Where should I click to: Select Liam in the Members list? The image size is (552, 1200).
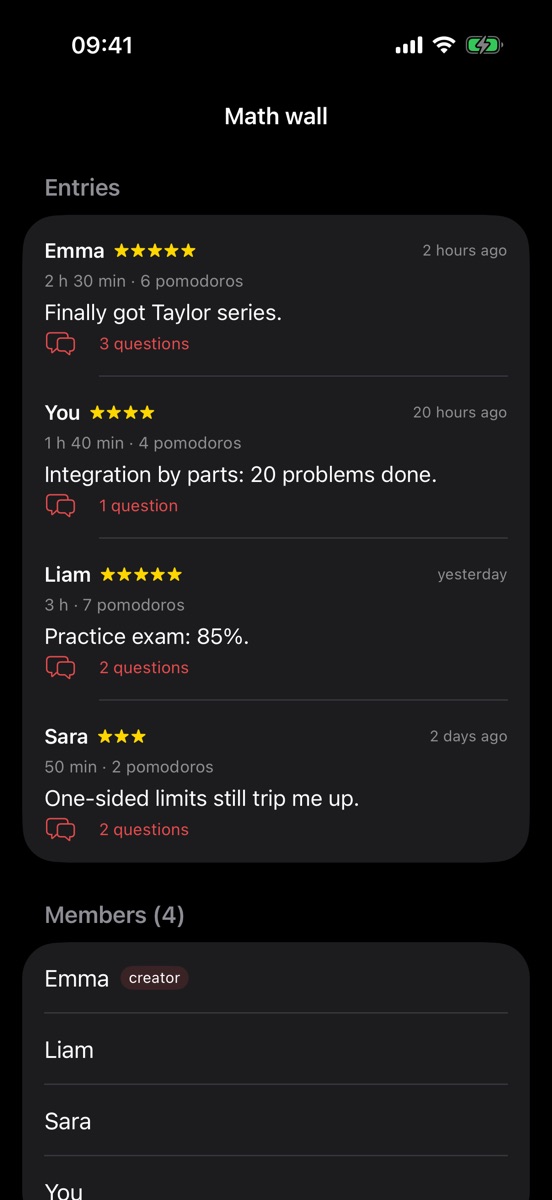(x=276, y=1049)
